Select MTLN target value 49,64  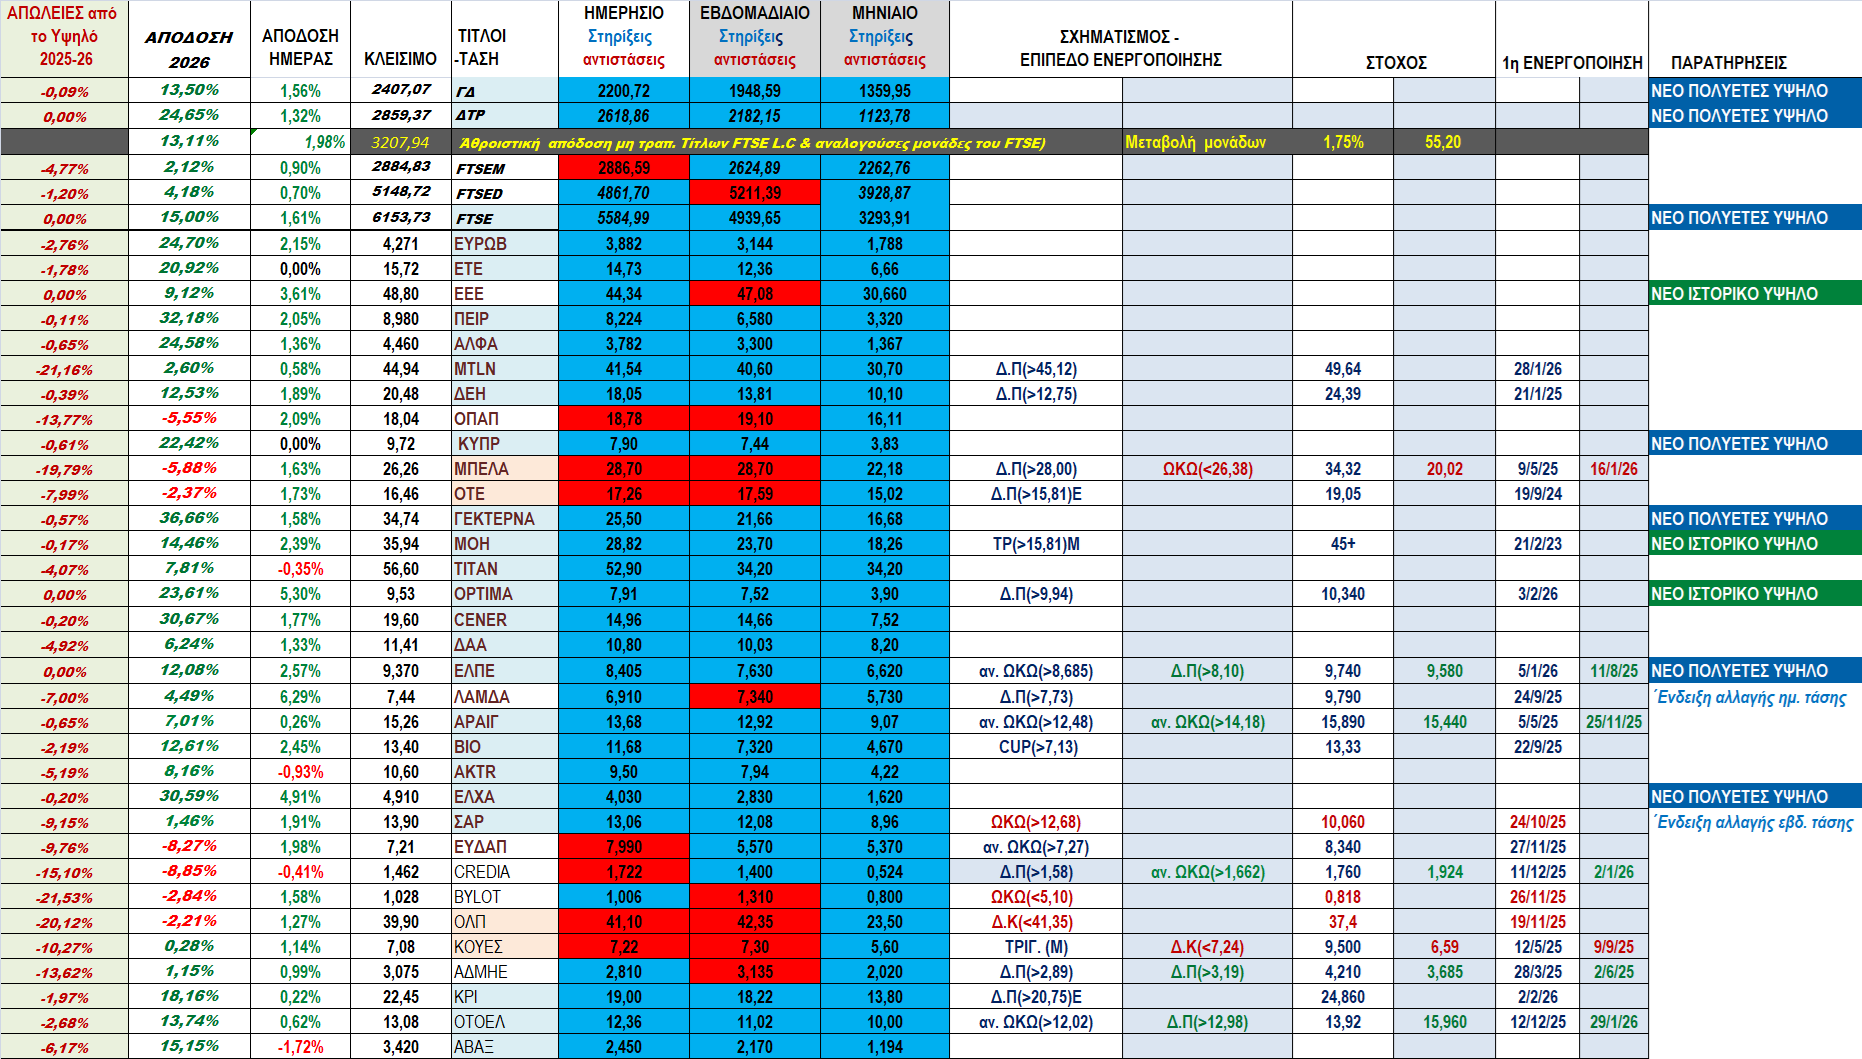(1342, 369)
